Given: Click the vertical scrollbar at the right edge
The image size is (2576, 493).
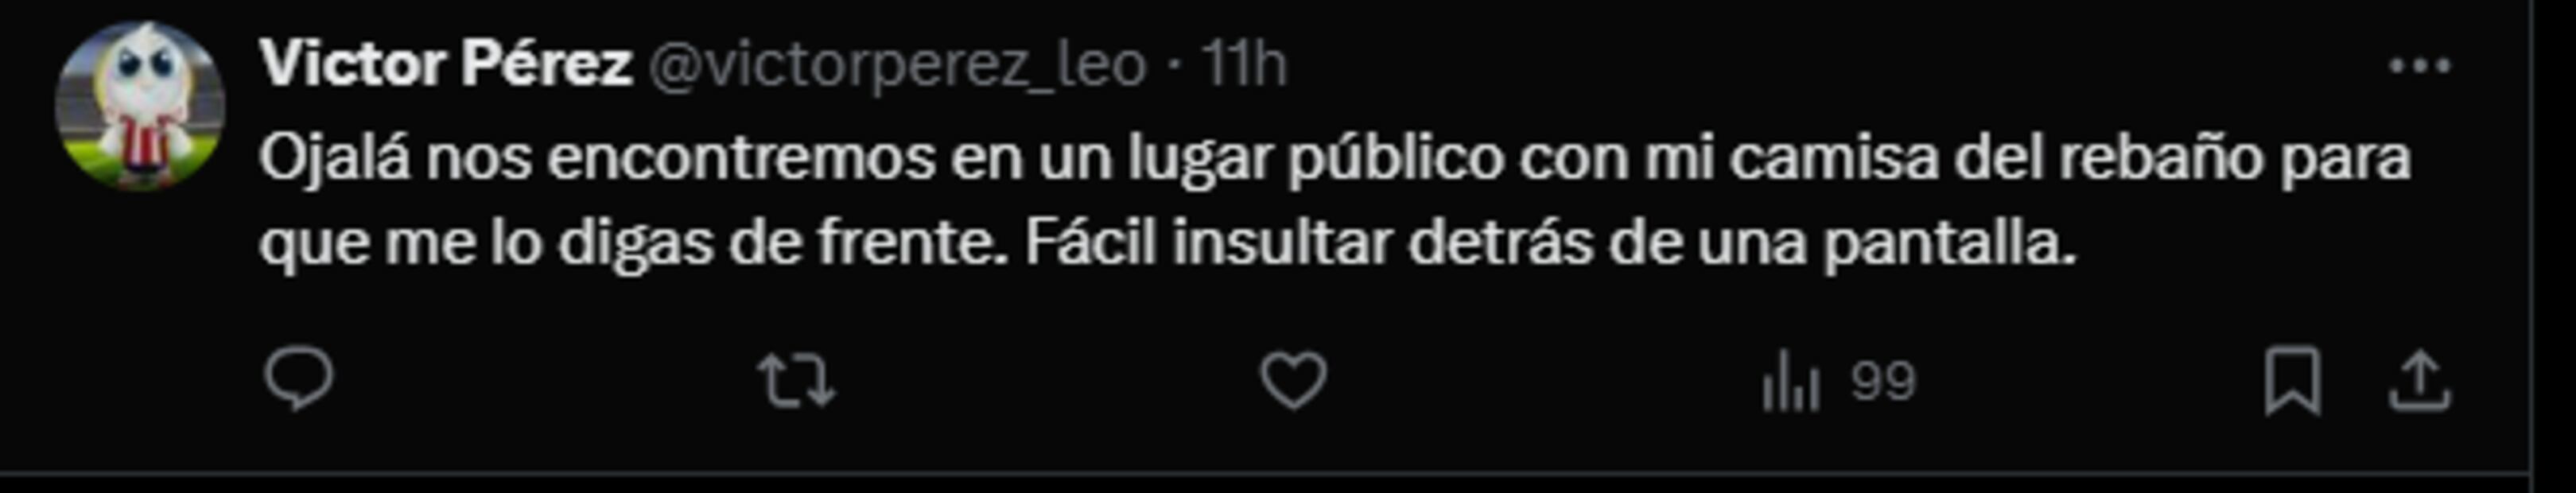Looking at the screenshot, I should click(2554, 246).
